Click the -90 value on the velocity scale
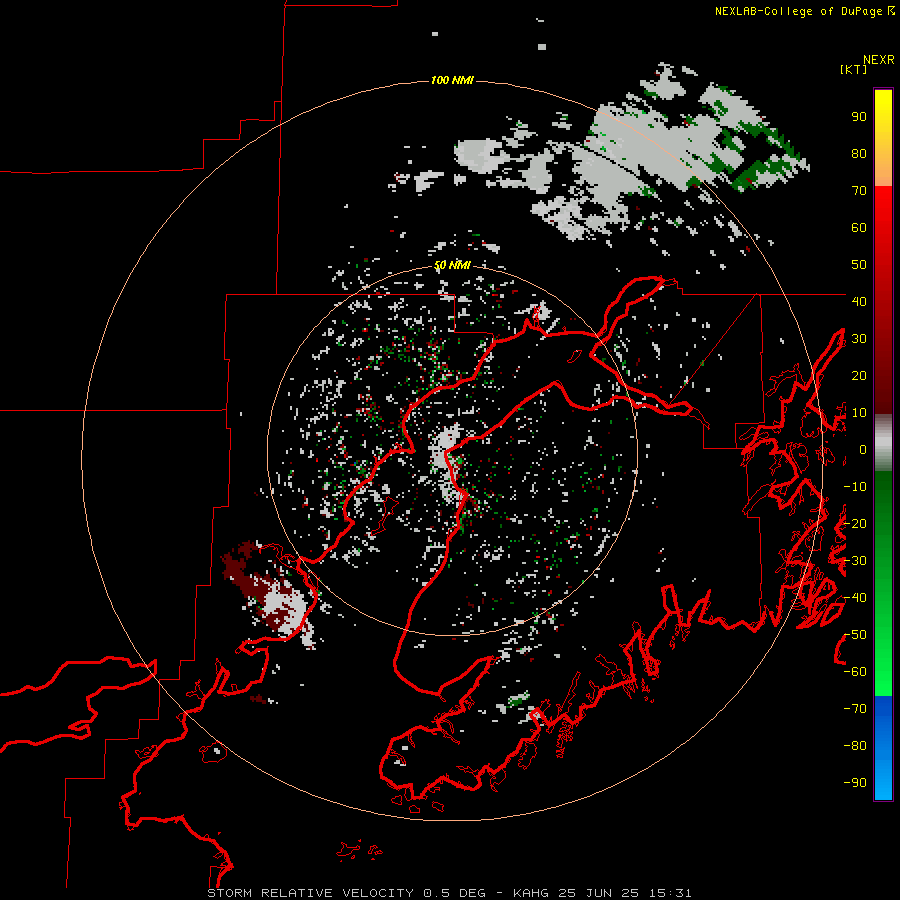This screenshot has width=900, height=900. [x=855, y=783]
